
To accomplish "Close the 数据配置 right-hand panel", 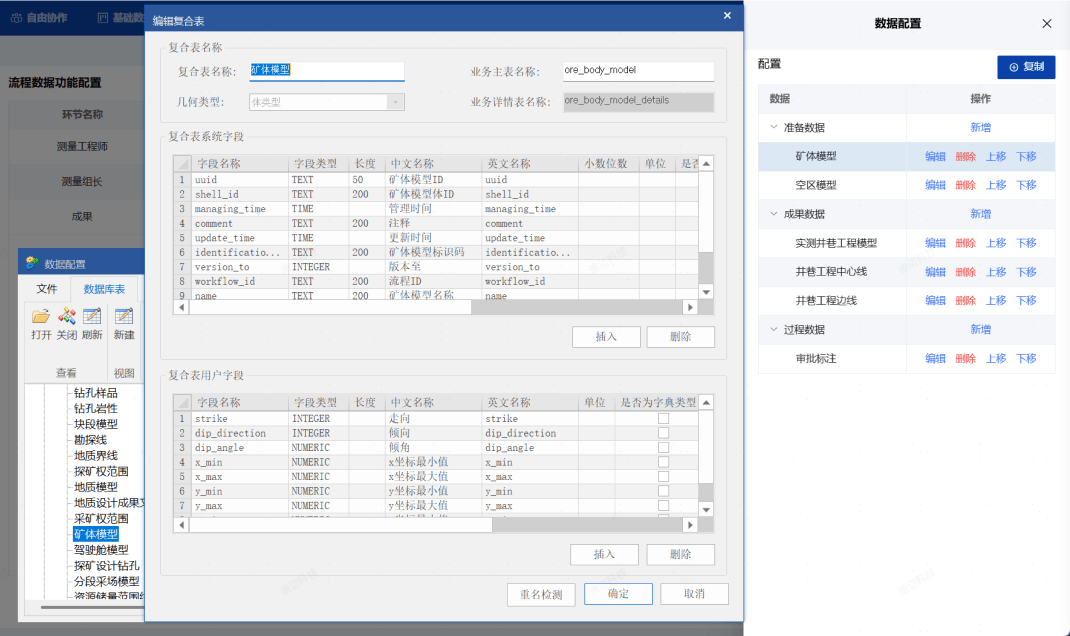I will 1047,24.
